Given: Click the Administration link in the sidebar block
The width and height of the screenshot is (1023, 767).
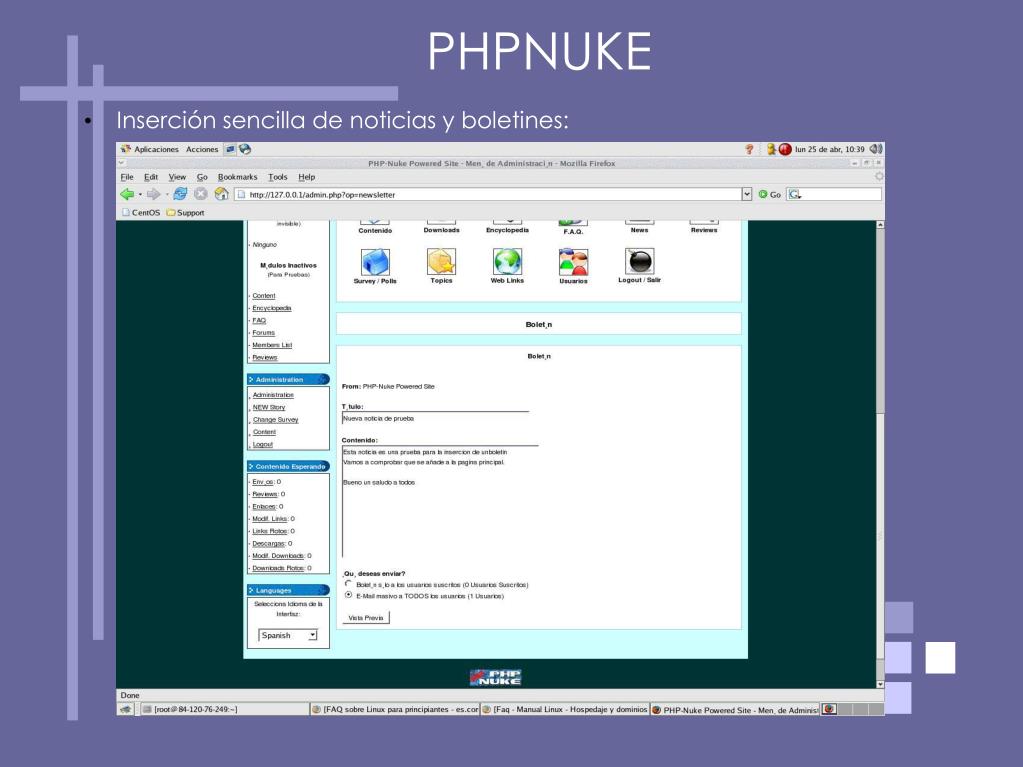Looking at the screenshot, I should pyautogui.click(x=273, y=395).
